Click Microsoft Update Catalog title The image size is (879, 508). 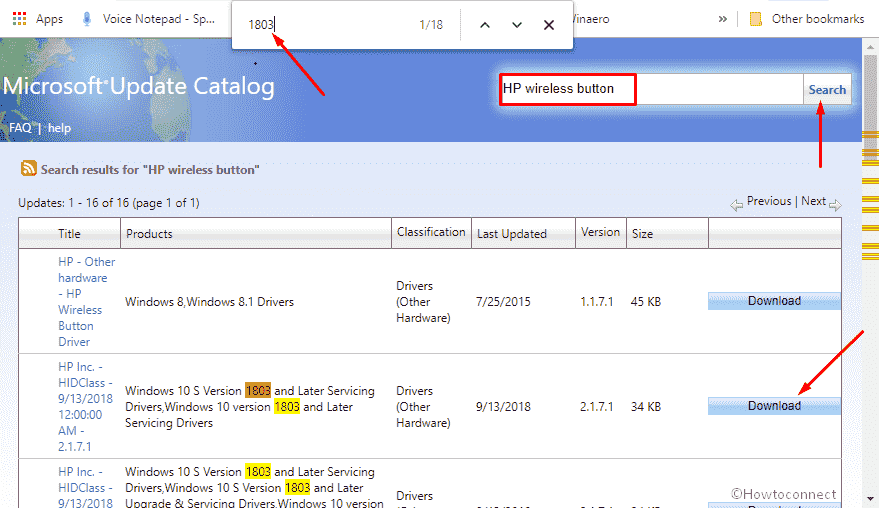(138, 86)
